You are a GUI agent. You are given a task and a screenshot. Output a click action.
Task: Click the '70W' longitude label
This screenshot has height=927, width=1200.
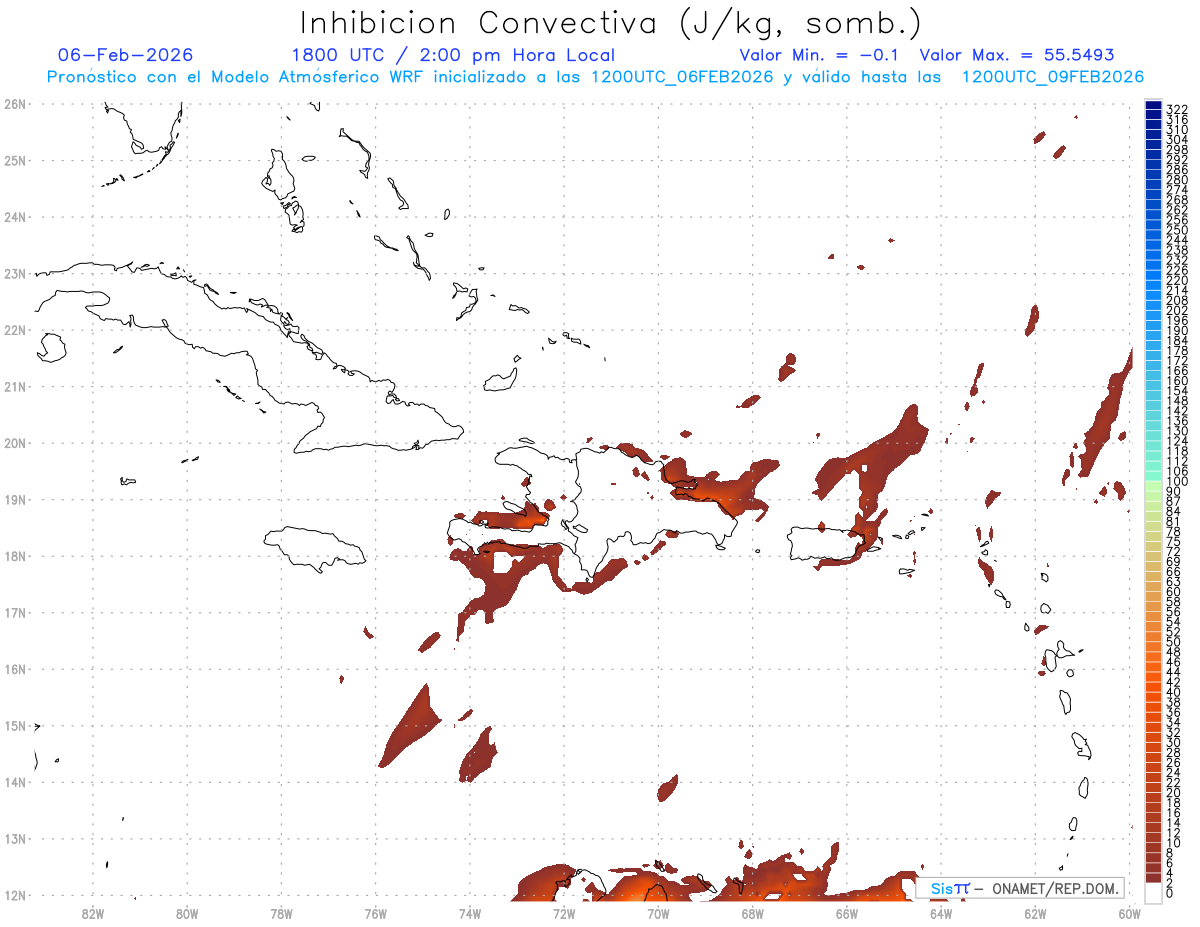[658, 913]
